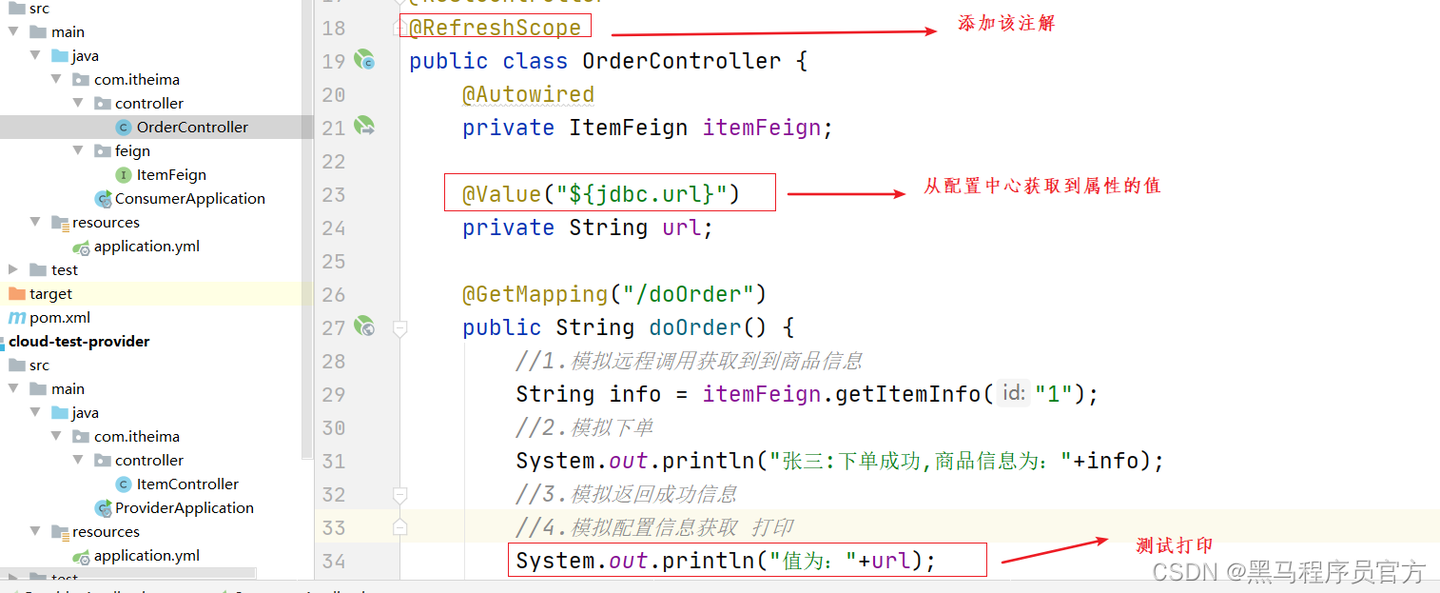Open the ItemFeign interface file
1440x593 pixels.
point(171,175)
